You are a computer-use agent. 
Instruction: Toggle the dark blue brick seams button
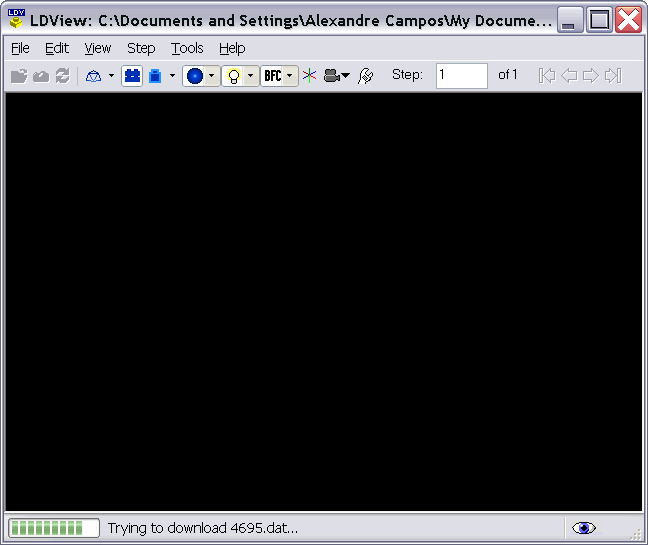pos(132,76)
